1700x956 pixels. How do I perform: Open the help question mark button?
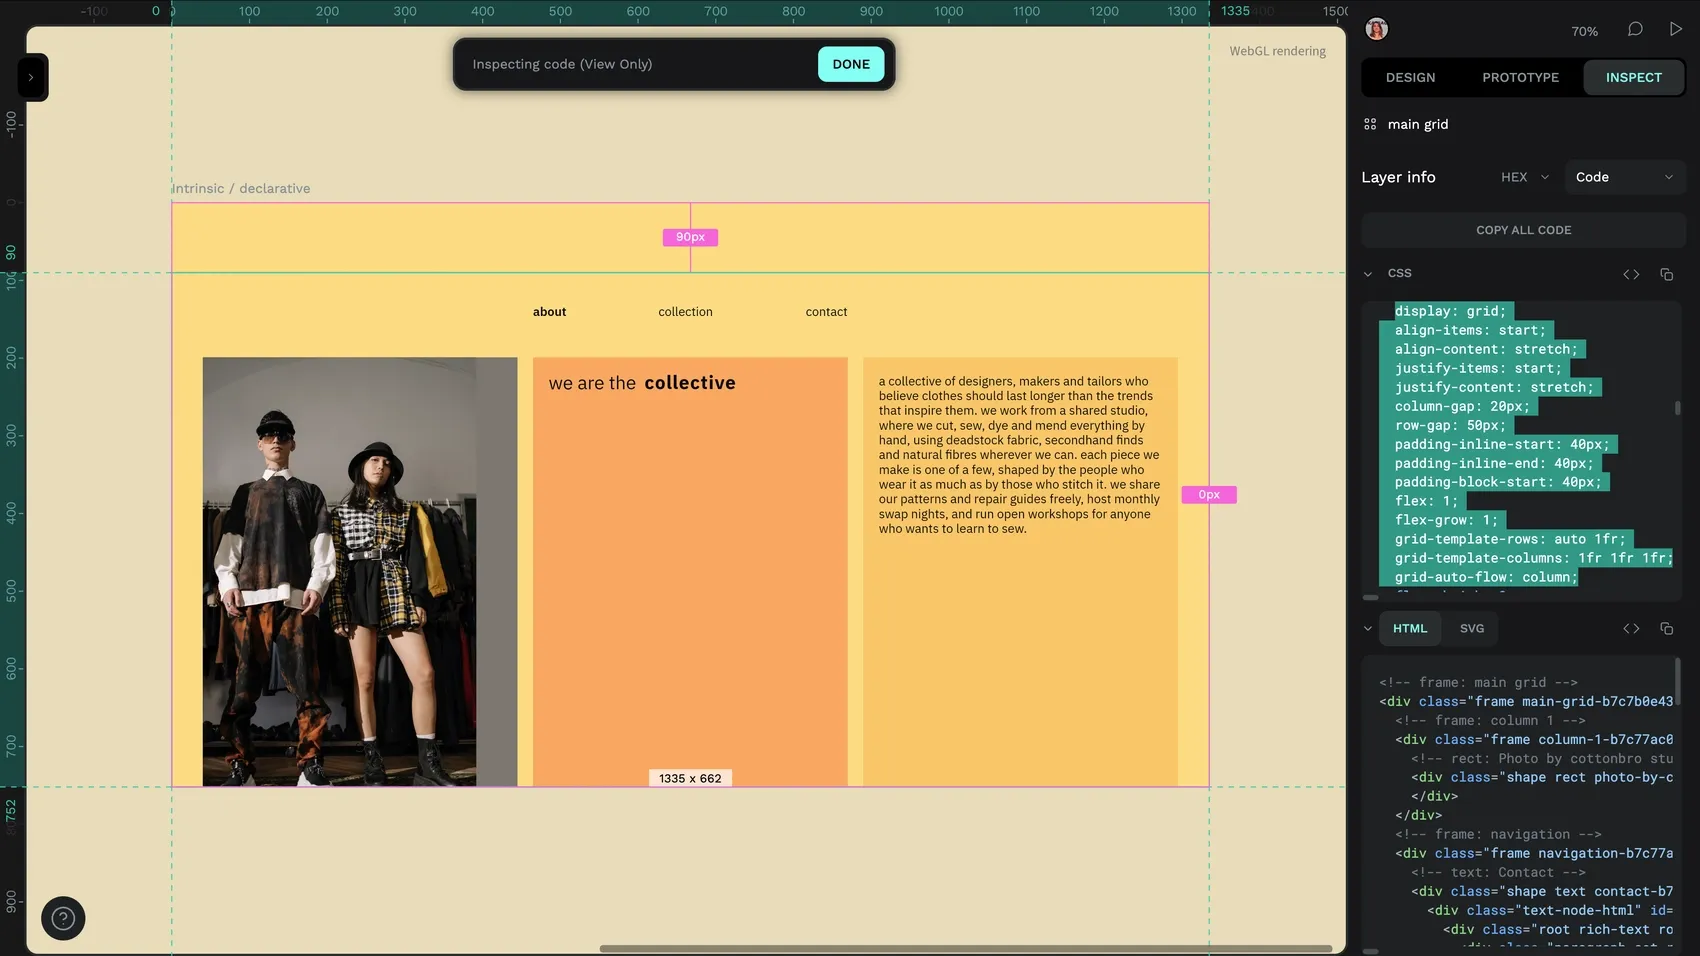(x=63, y=918)
